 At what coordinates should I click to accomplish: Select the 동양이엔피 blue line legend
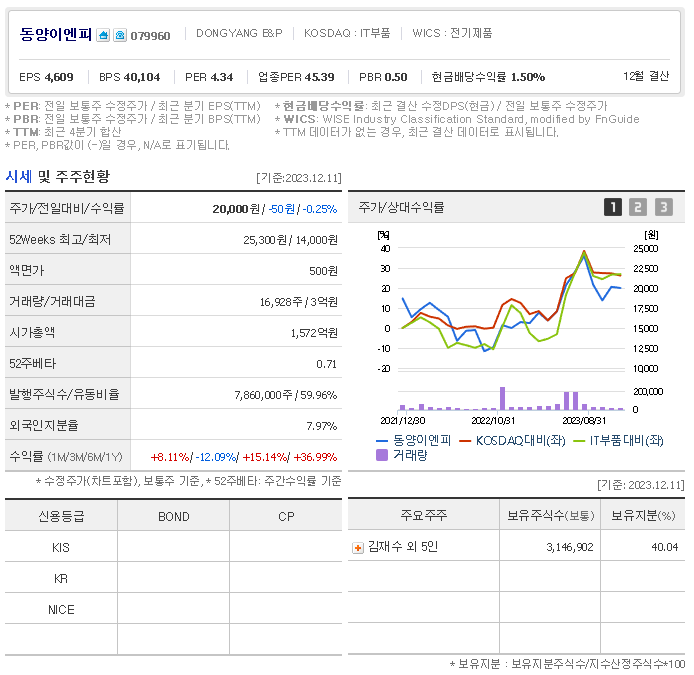click(x=413, y=440)
